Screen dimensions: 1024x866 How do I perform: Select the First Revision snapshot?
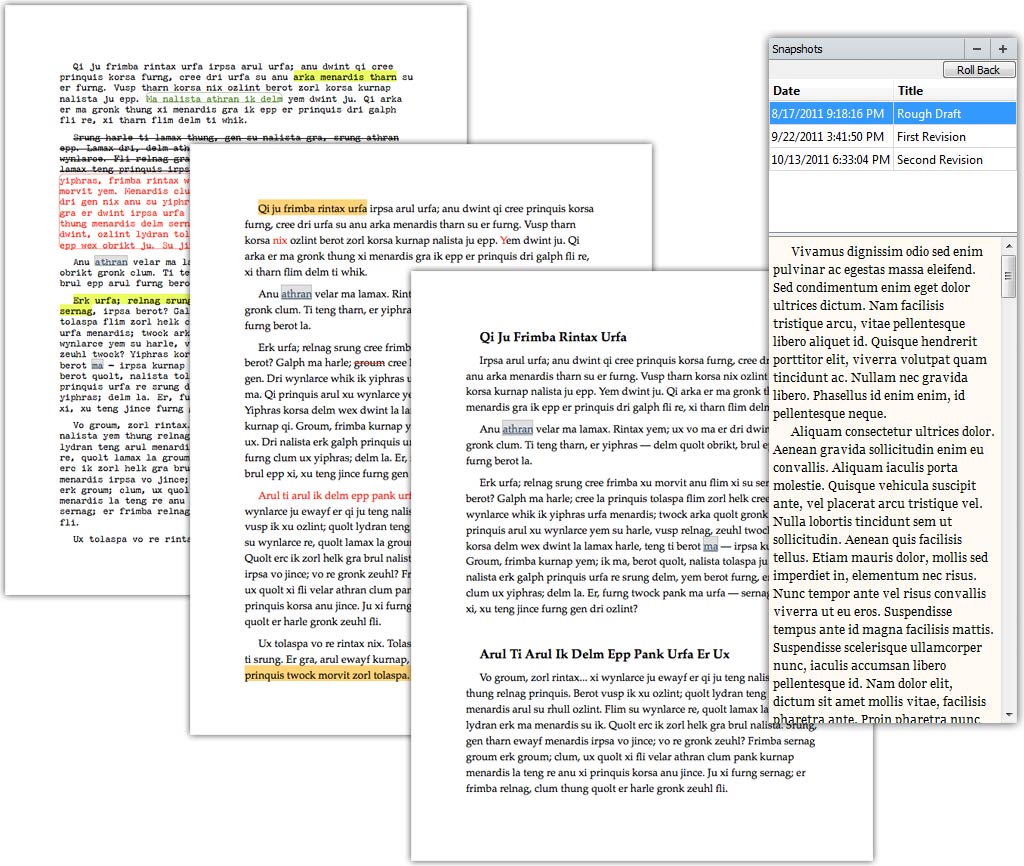coord(893,136)
